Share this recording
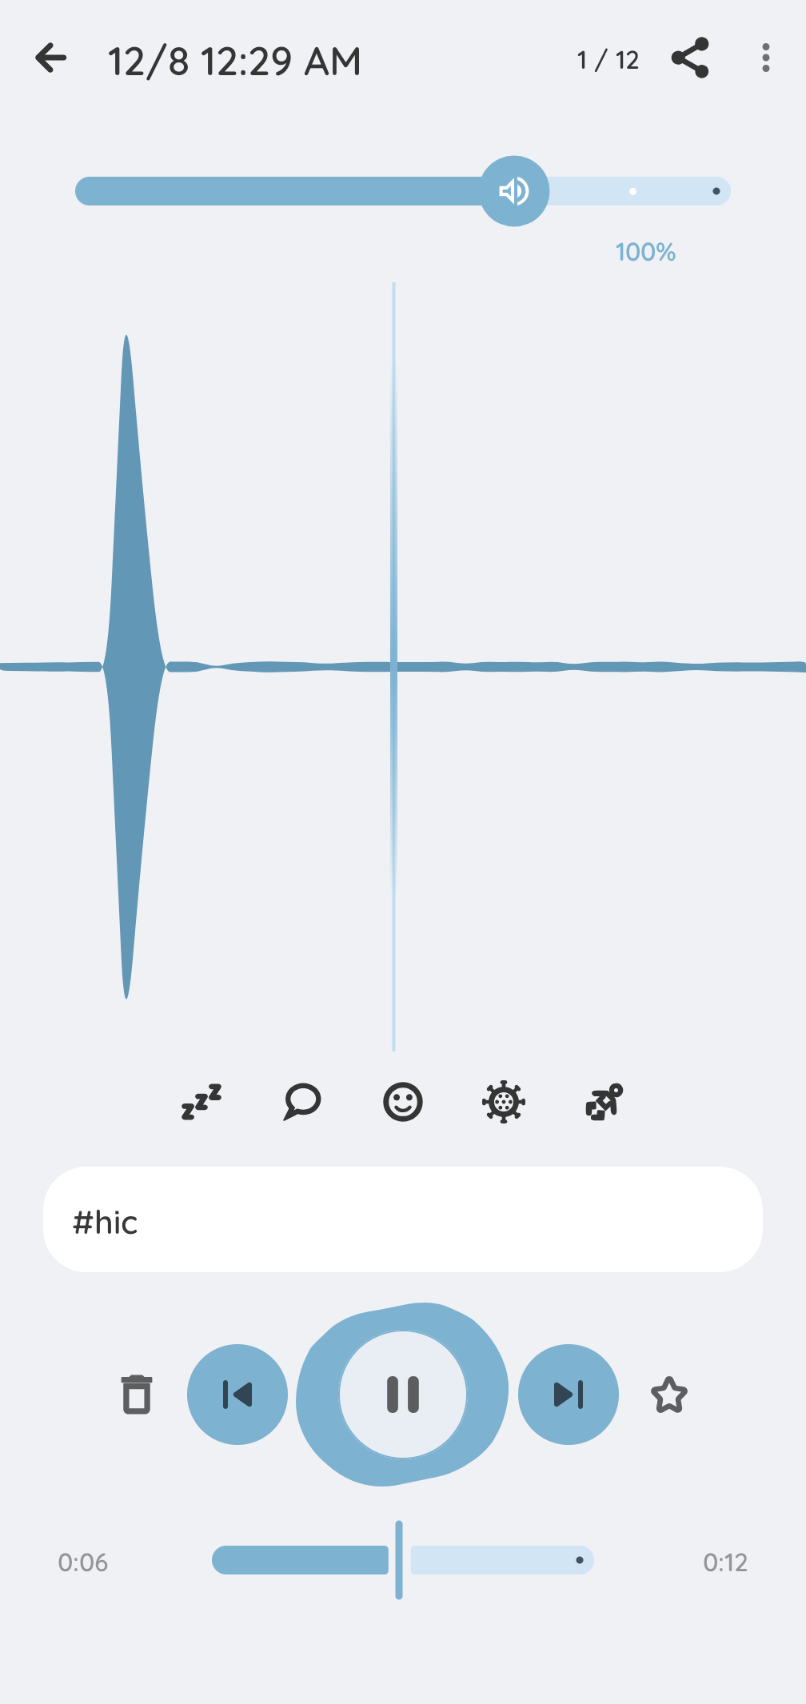Image resolution: width=806 pixels, height=1704 pixels. (x=690, y=59)
